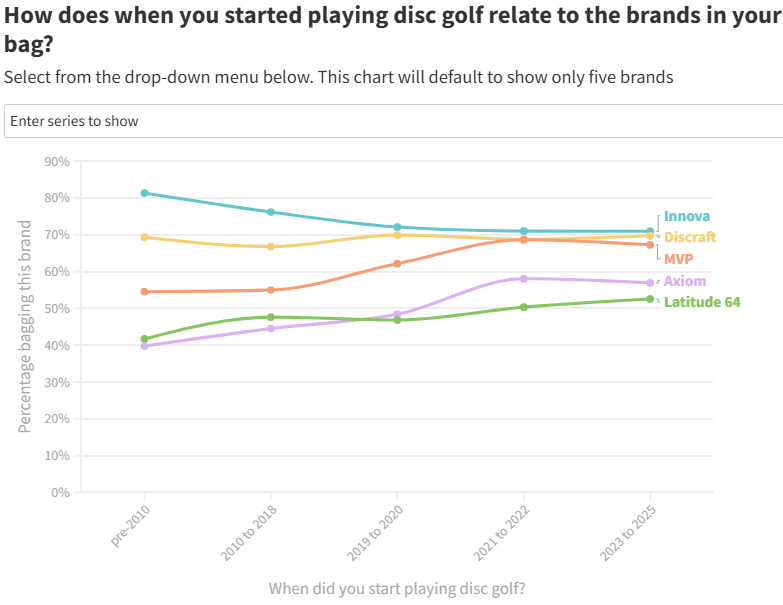Select the Latitude 64 legend label
This screenshot has height=605, width=783.
coord(702,302)
